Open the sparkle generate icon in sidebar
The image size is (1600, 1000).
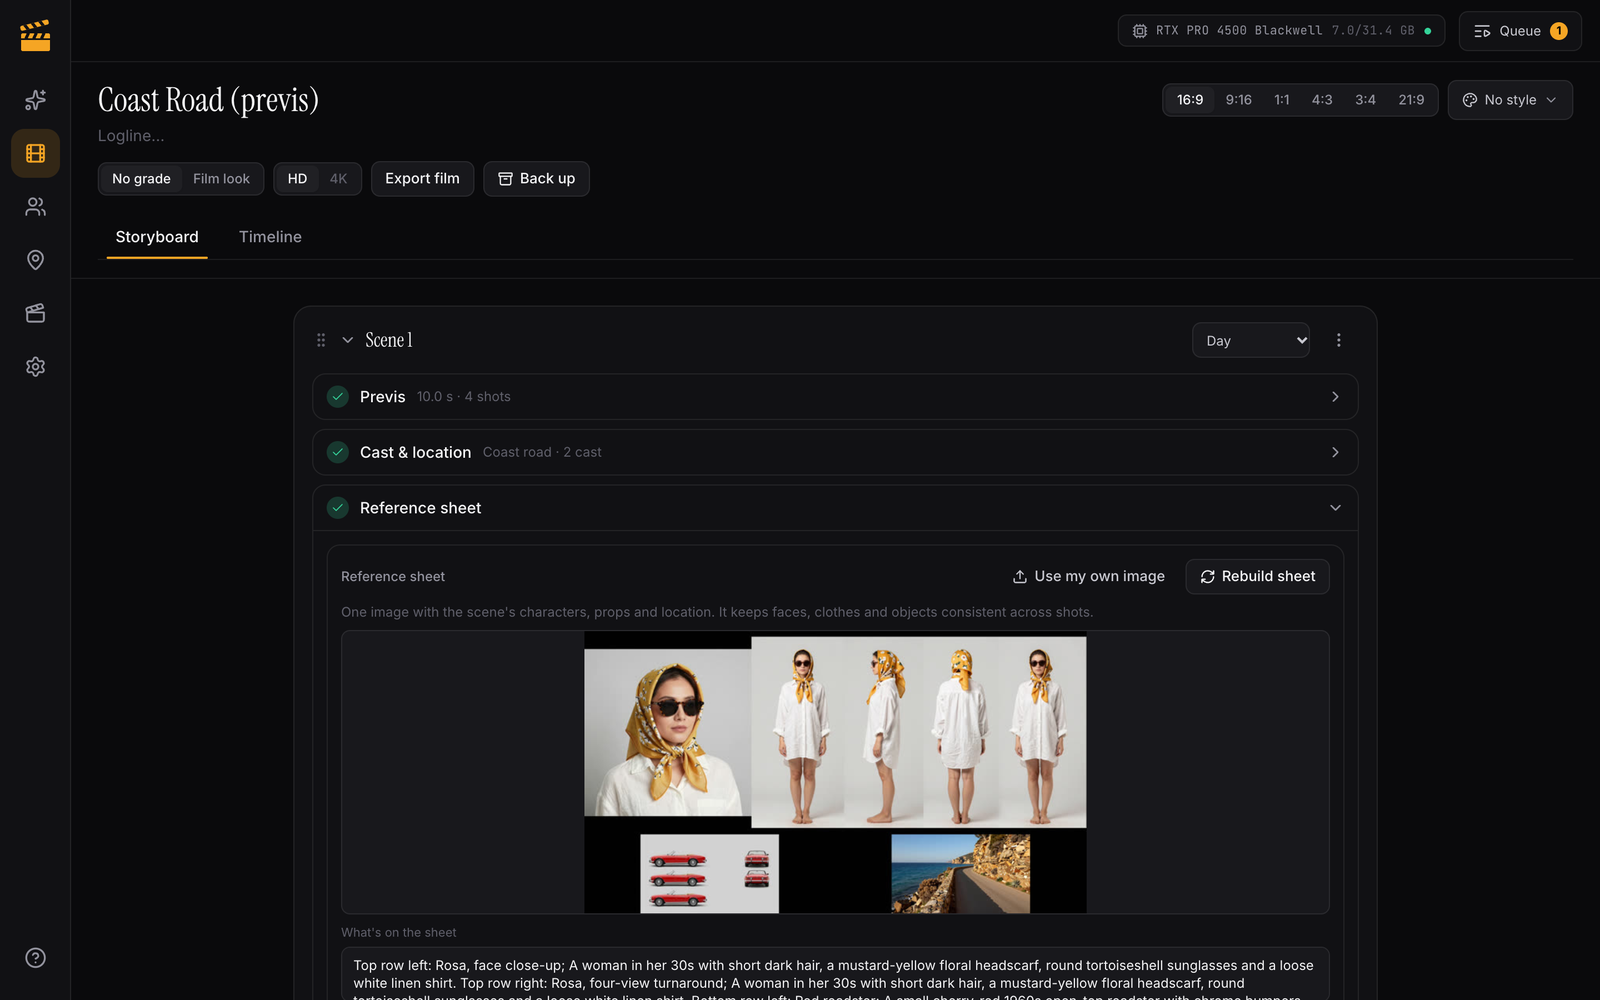tap(35, 100)
